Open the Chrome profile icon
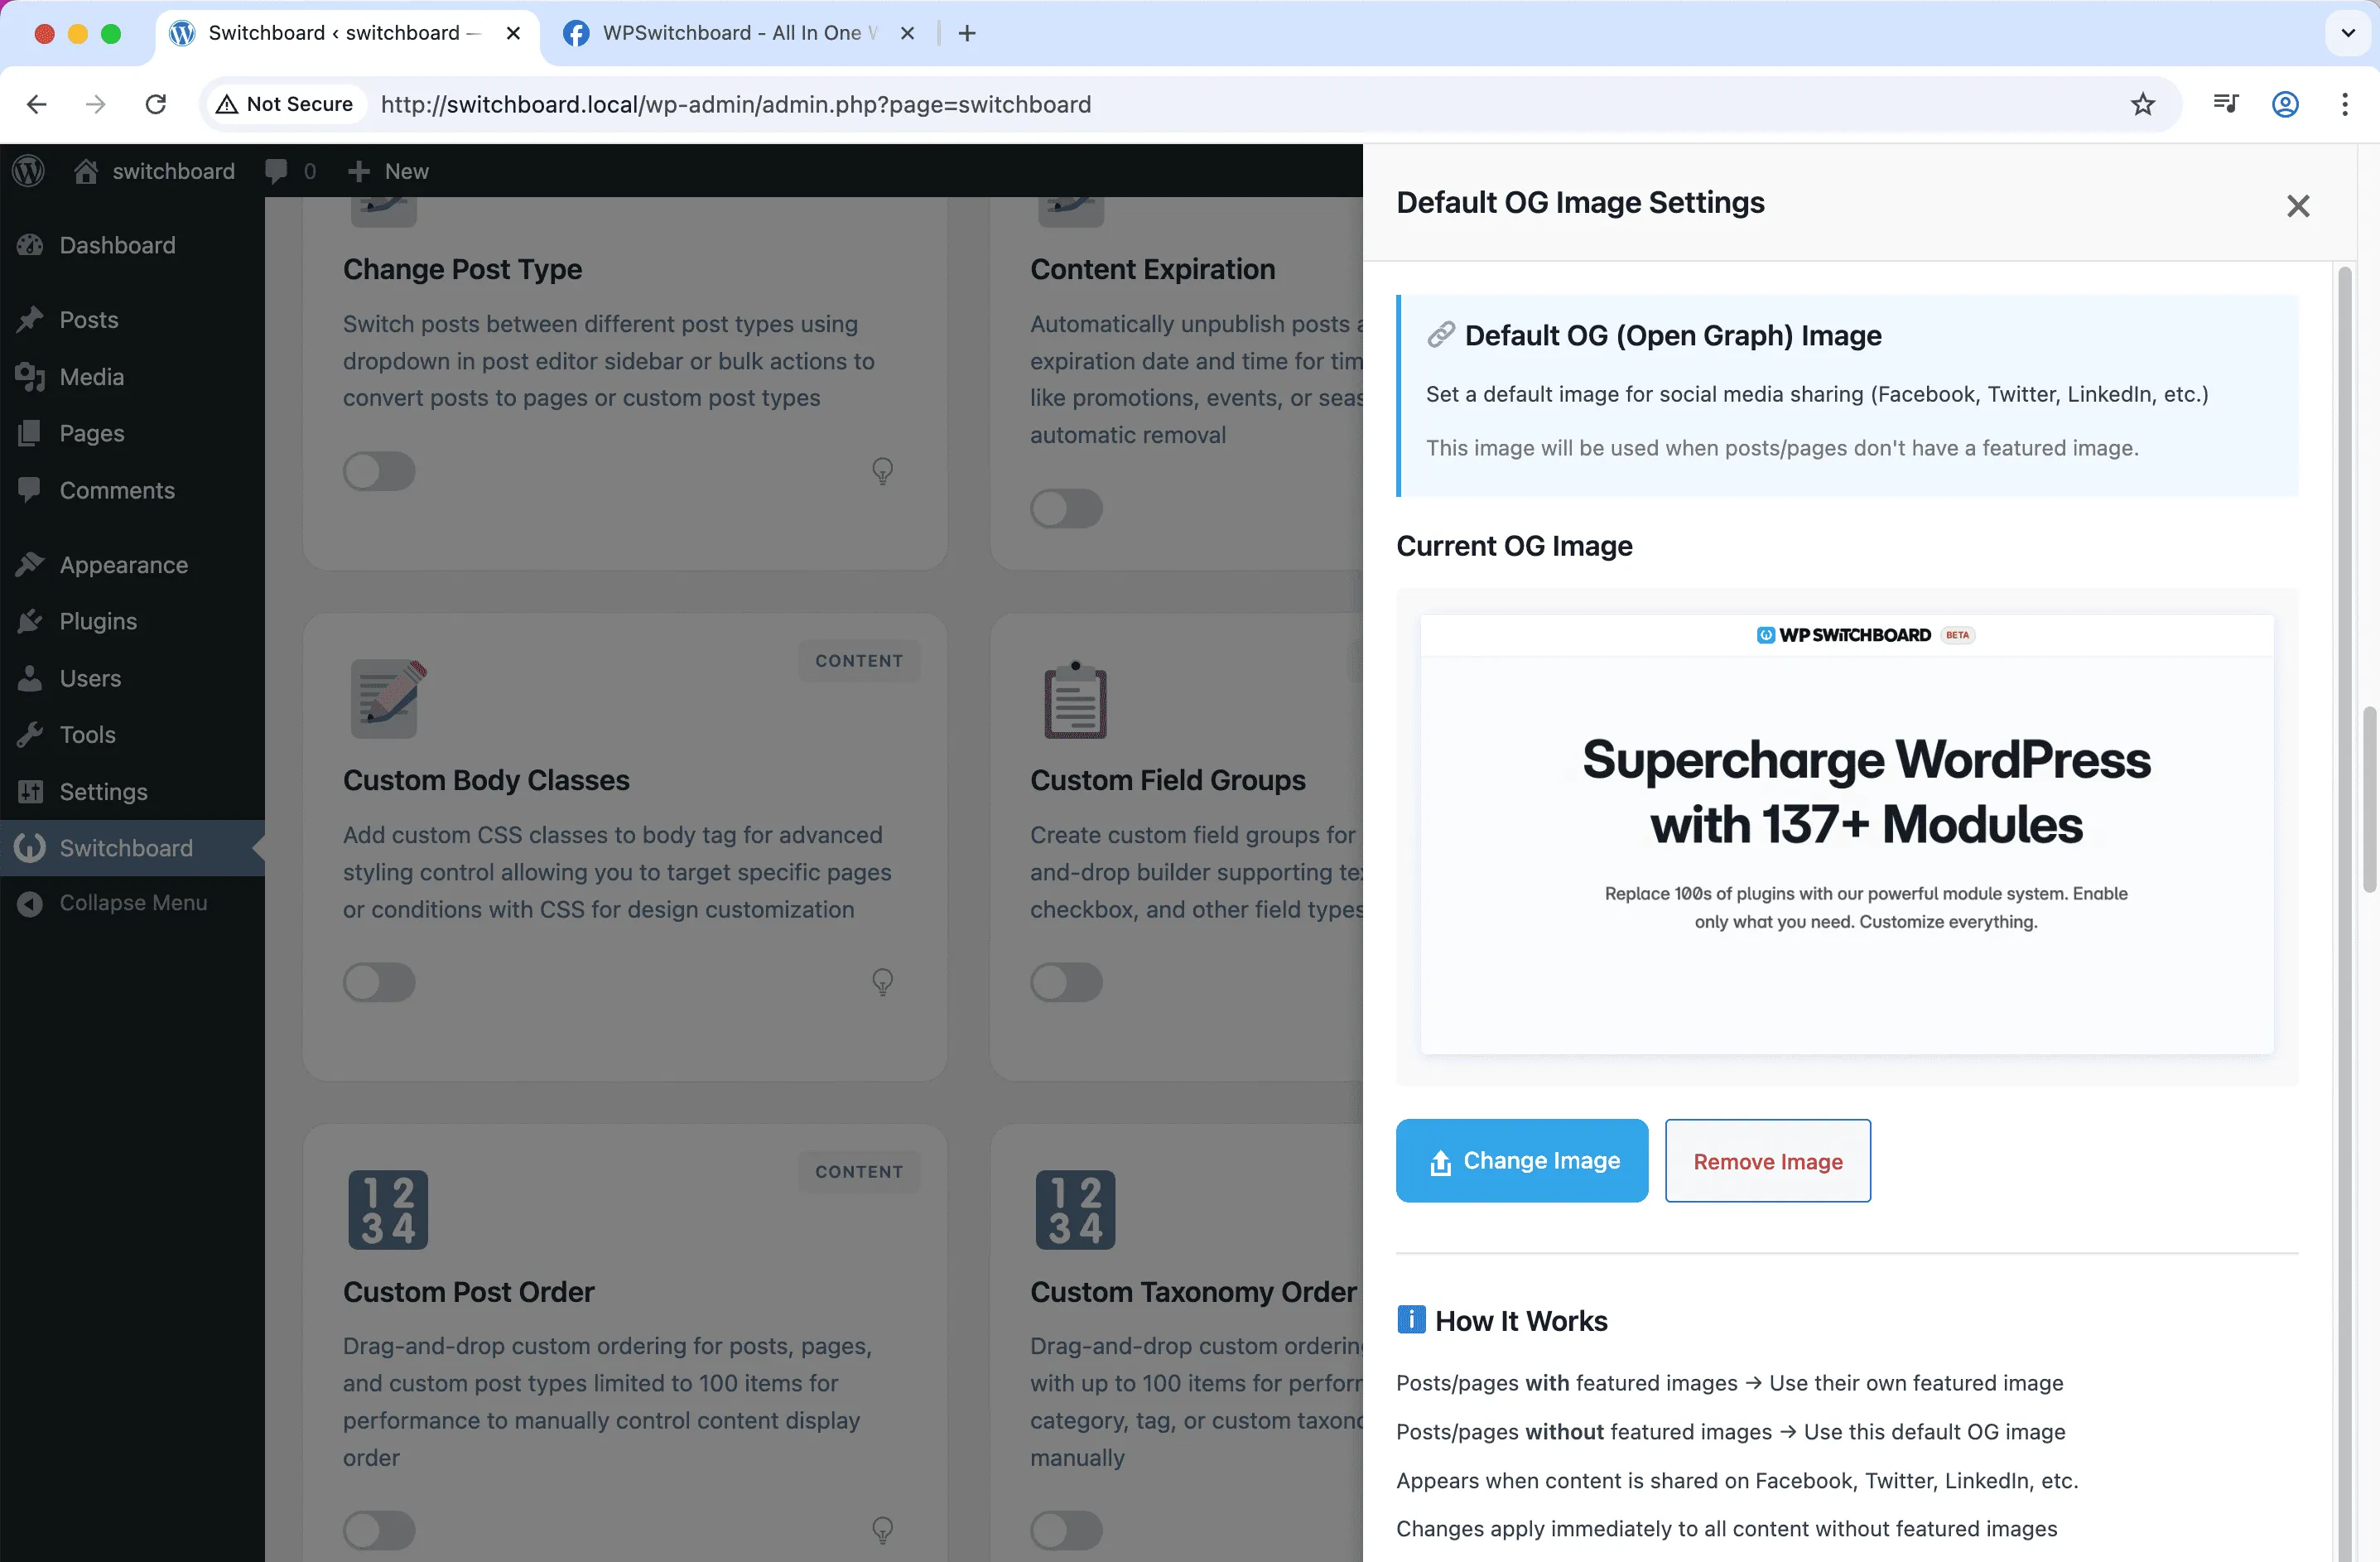The width and height of the screenshot is (2380, 1562). pyautogui.click(x=2285, y=104)
